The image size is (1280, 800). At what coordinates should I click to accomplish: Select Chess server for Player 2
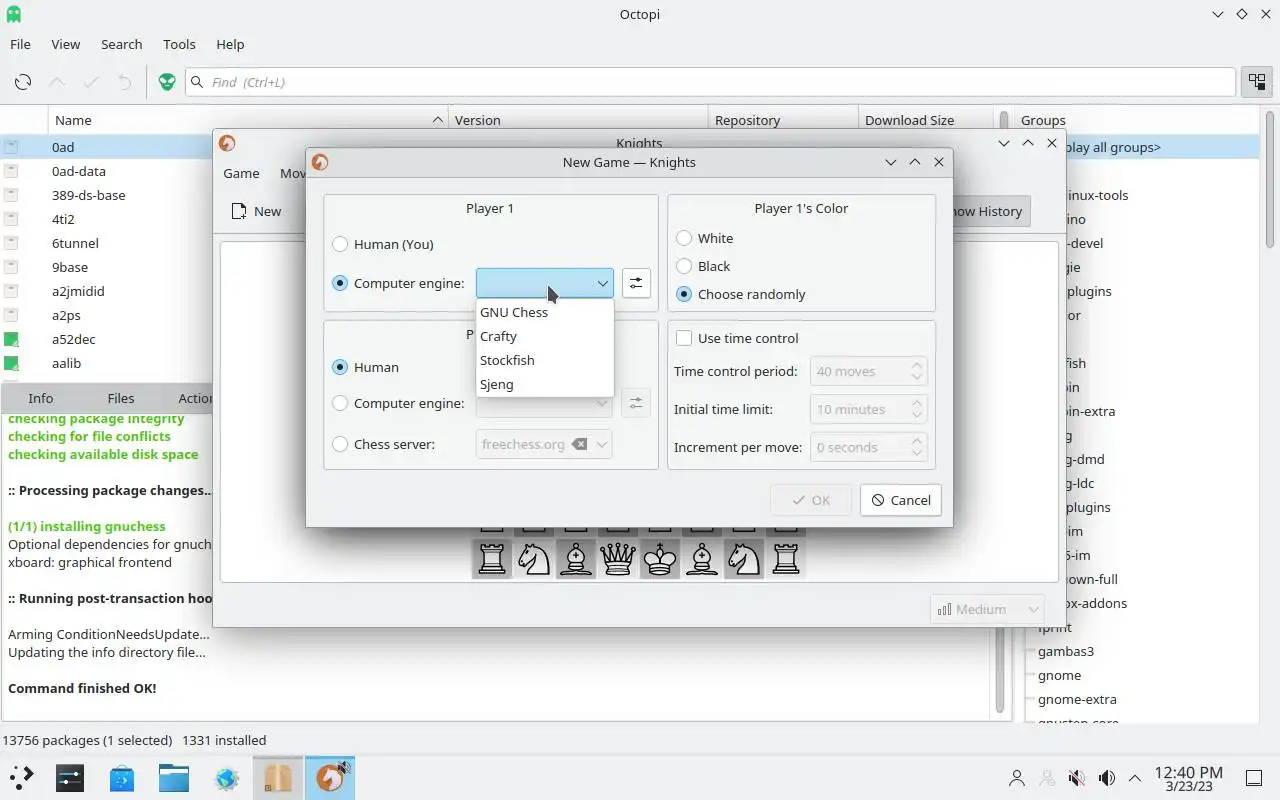[383, 444]
